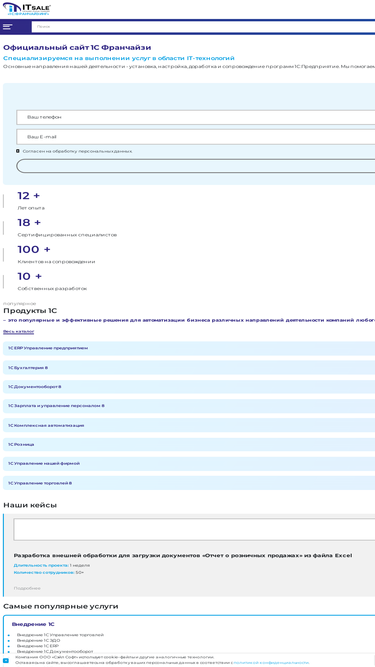The image size is (375, 667).
Task: Click the 'Наши кейсы' heading
Action: click(30, 505)
